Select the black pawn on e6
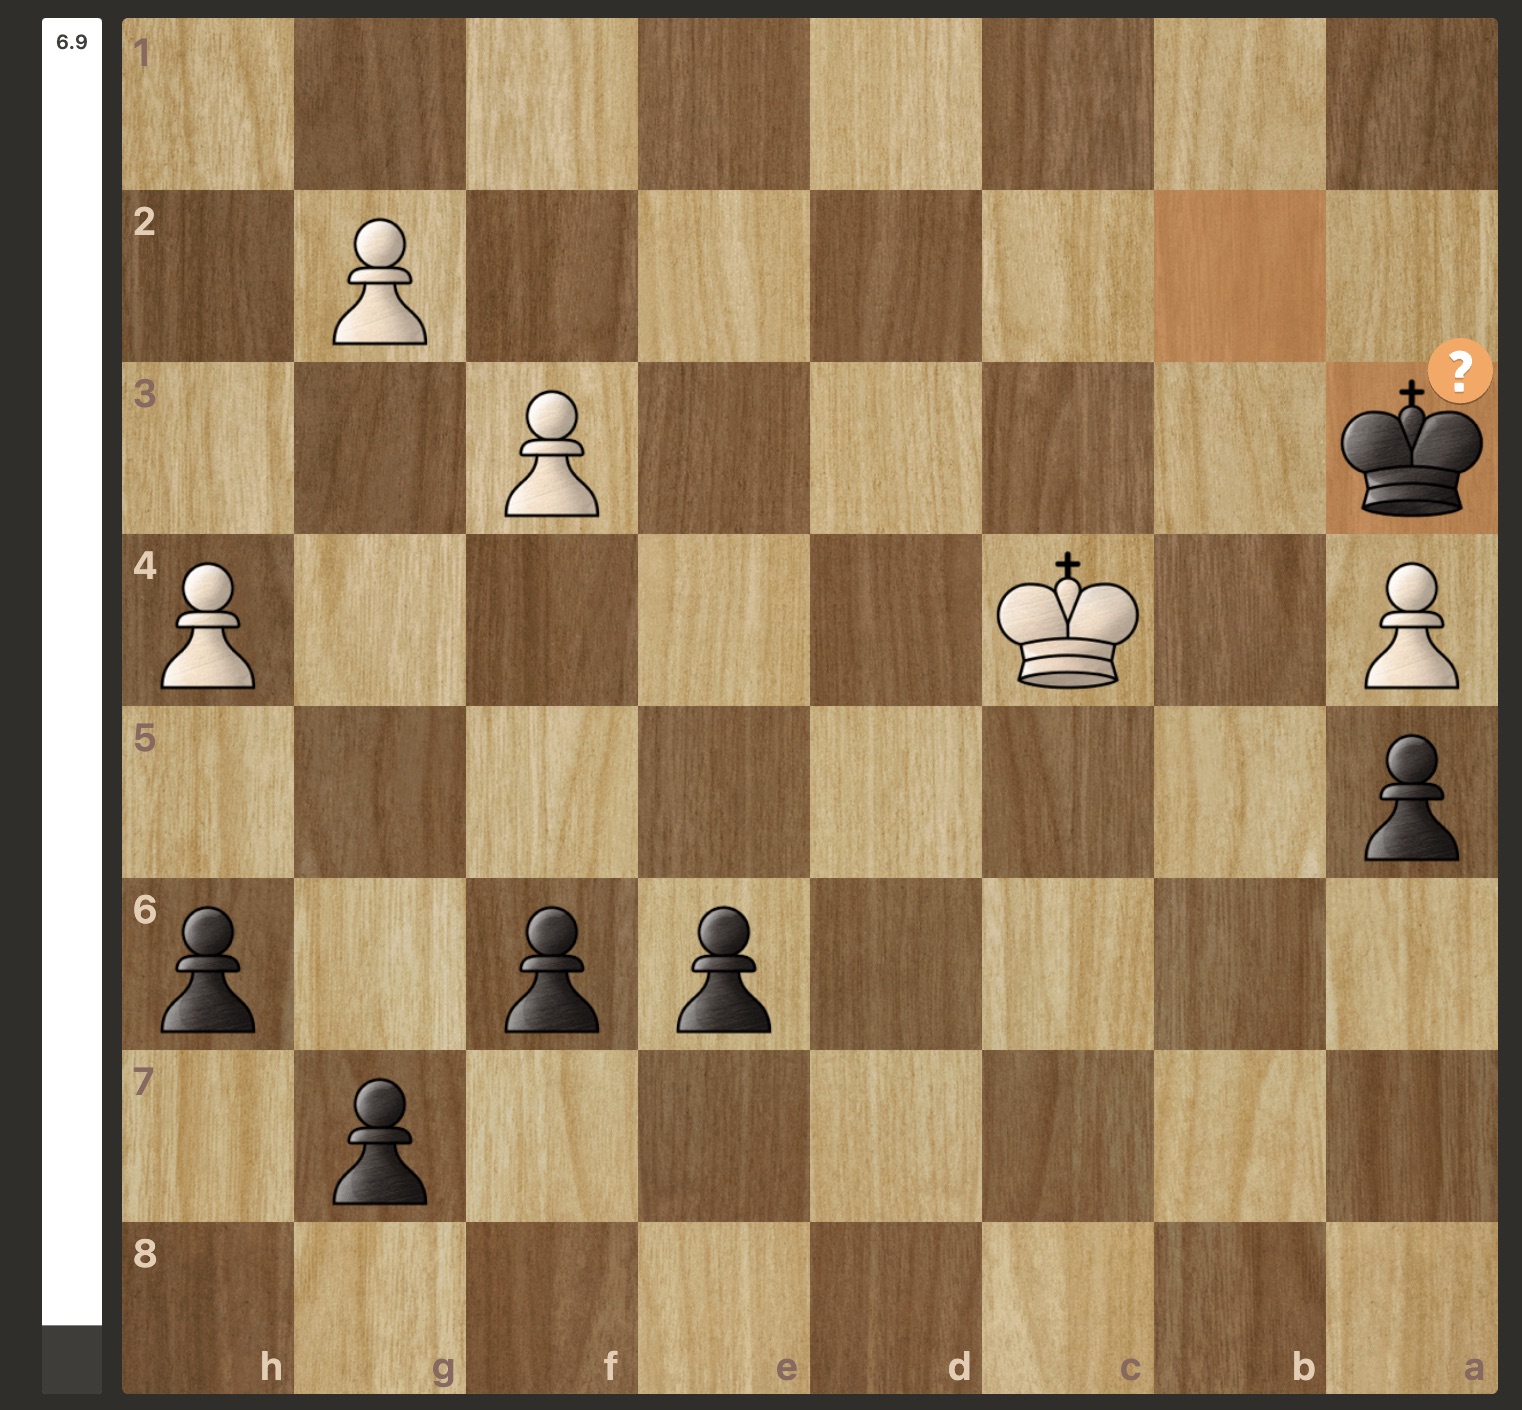1522x1410 pixels. point(724,970)
